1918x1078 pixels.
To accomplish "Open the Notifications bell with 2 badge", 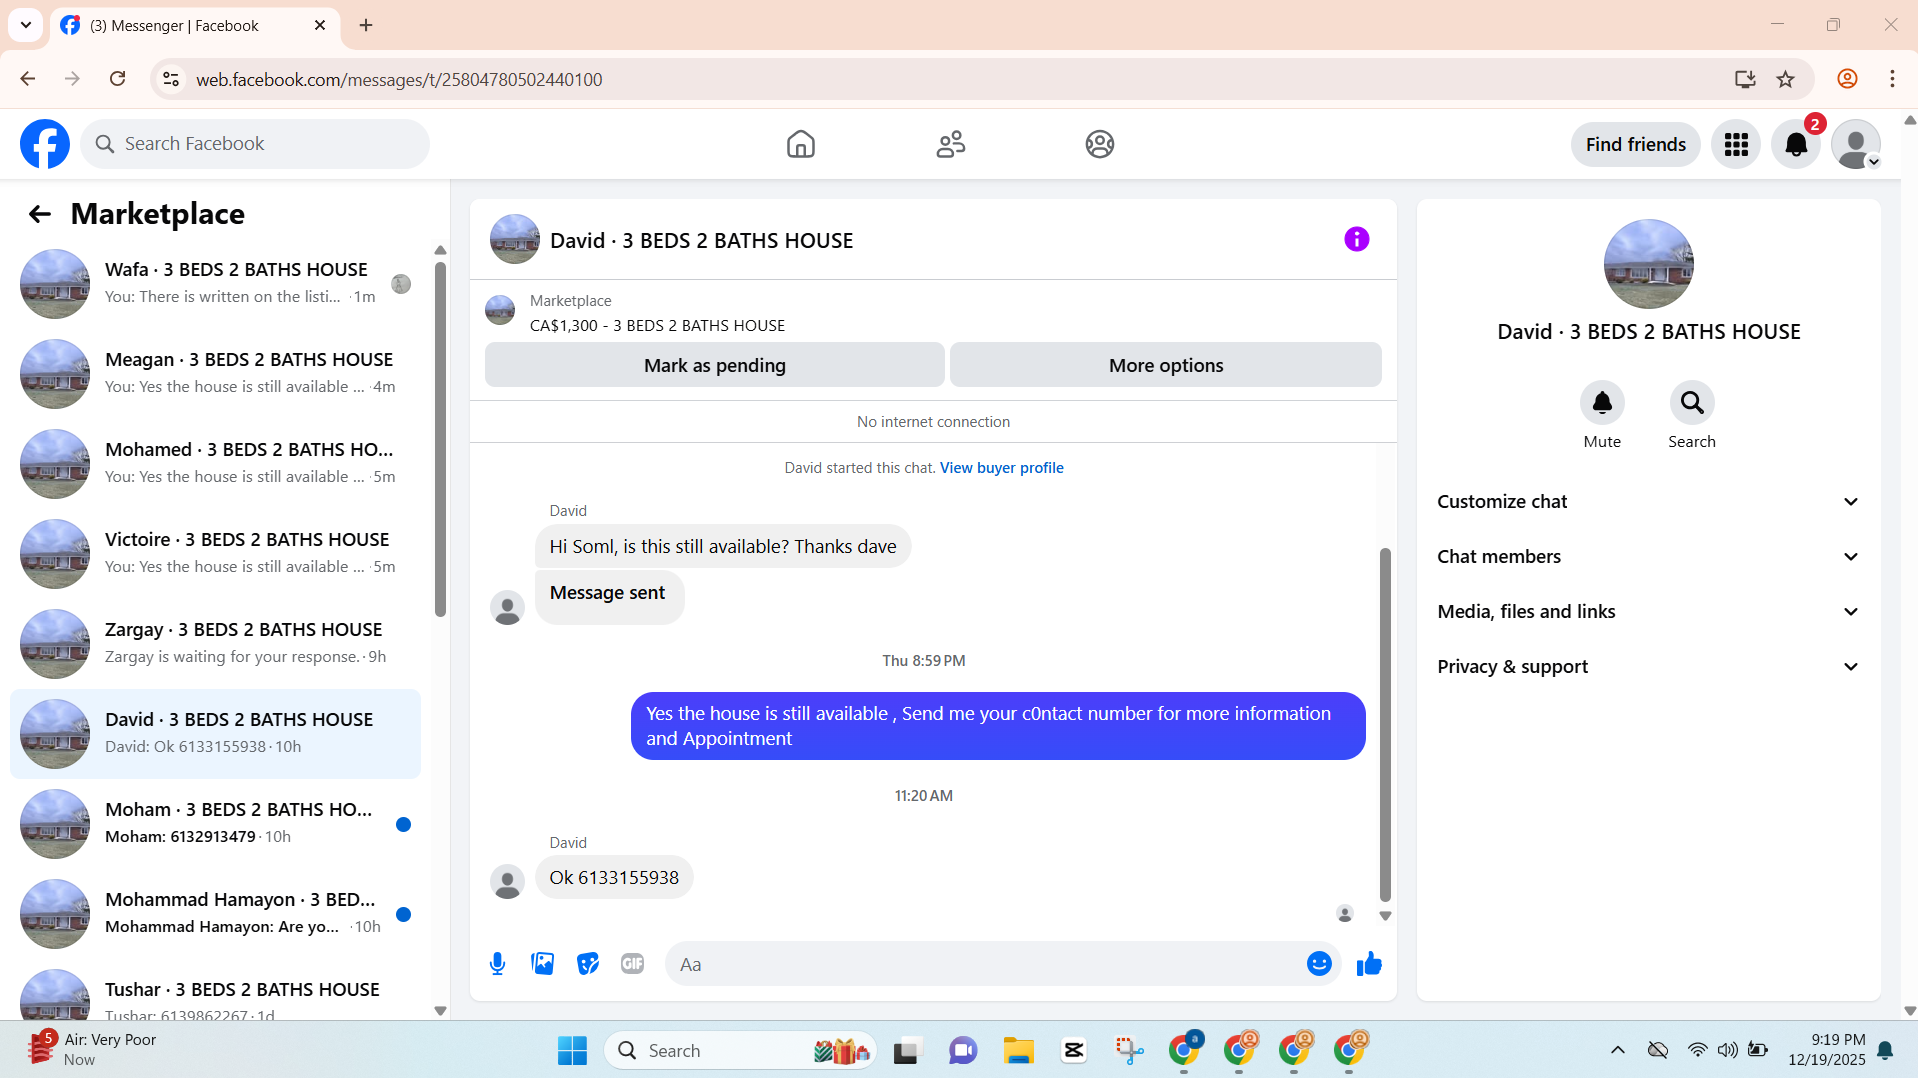I will (x=1796, y=144).
